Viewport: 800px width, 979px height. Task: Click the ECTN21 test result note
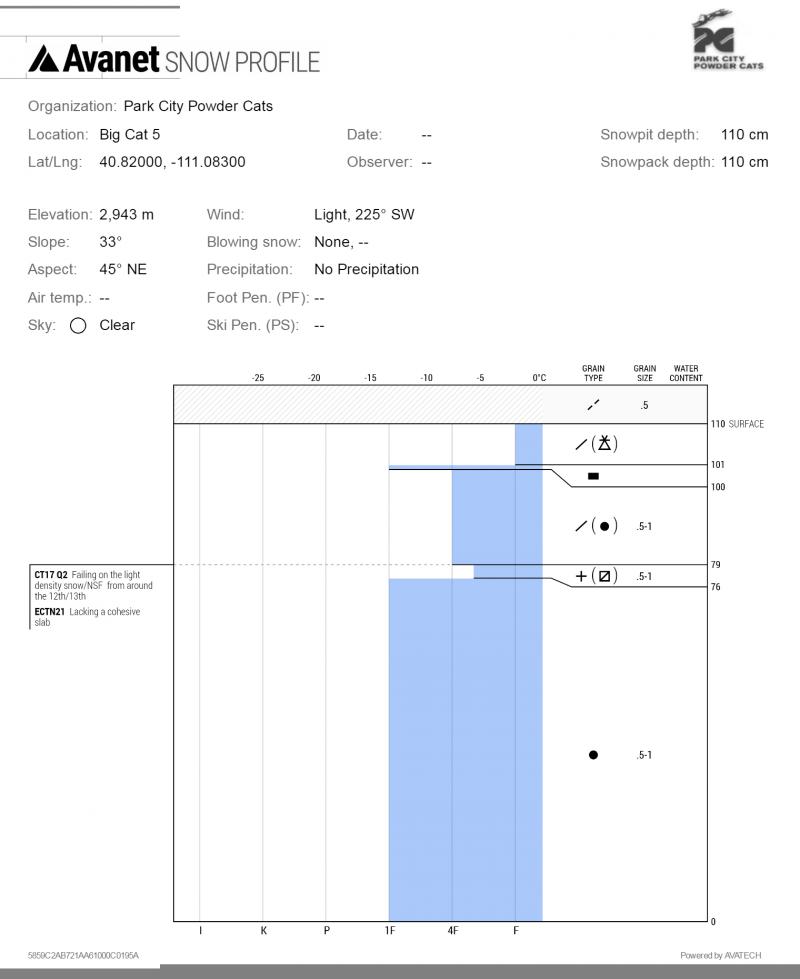point(87,617)
